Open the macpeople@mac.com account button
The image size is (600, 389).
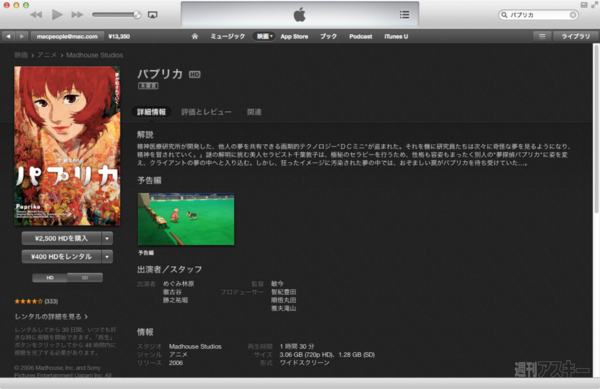(x=67, y=36)
